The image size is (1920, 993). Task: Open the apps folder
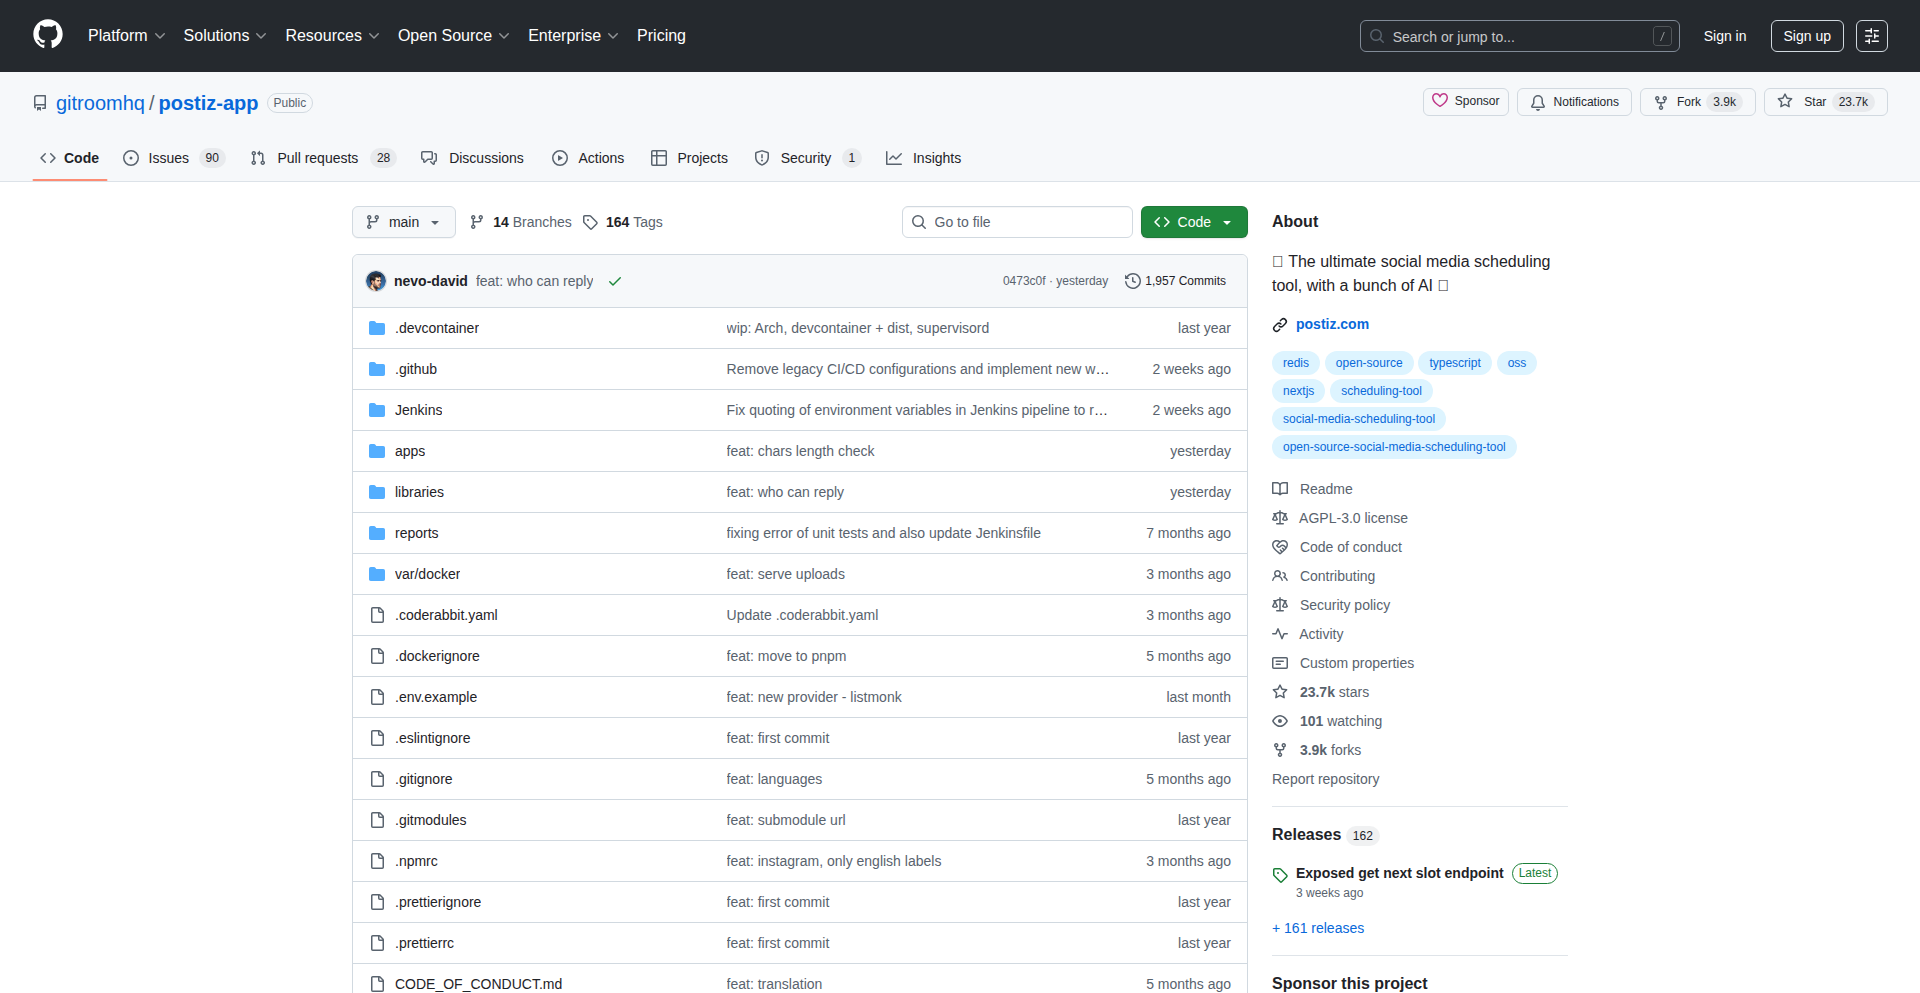(x=410, y=451)
